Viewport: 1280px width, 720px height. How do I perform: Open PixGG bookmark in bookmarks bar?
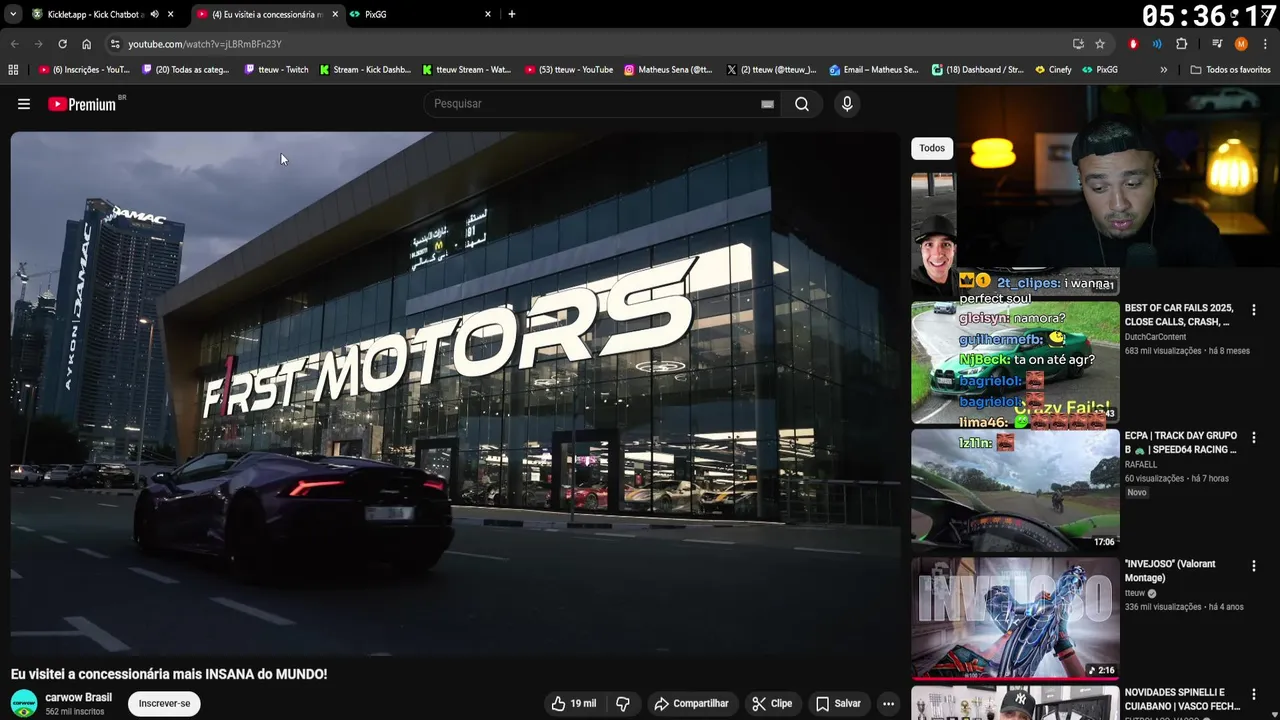(1100, 70)
